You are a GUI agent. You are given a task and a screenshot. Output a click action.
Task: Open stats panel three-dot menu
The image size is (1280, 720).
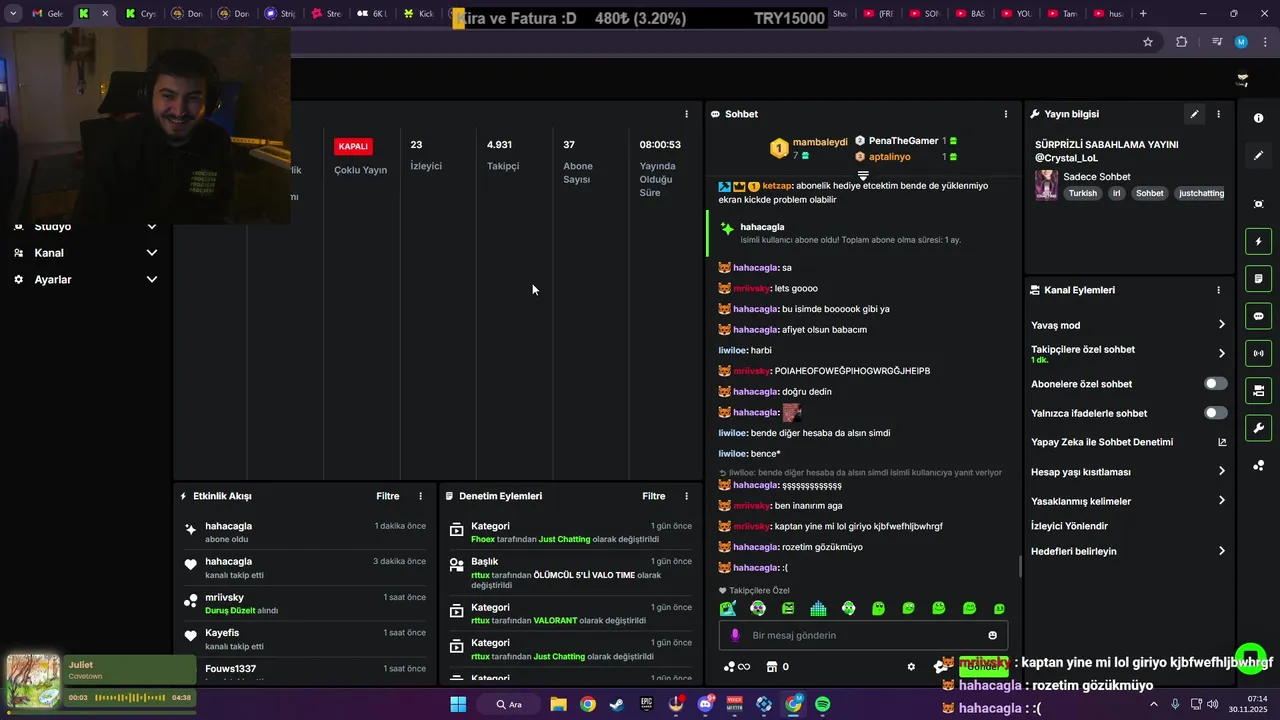pos(686,114)
